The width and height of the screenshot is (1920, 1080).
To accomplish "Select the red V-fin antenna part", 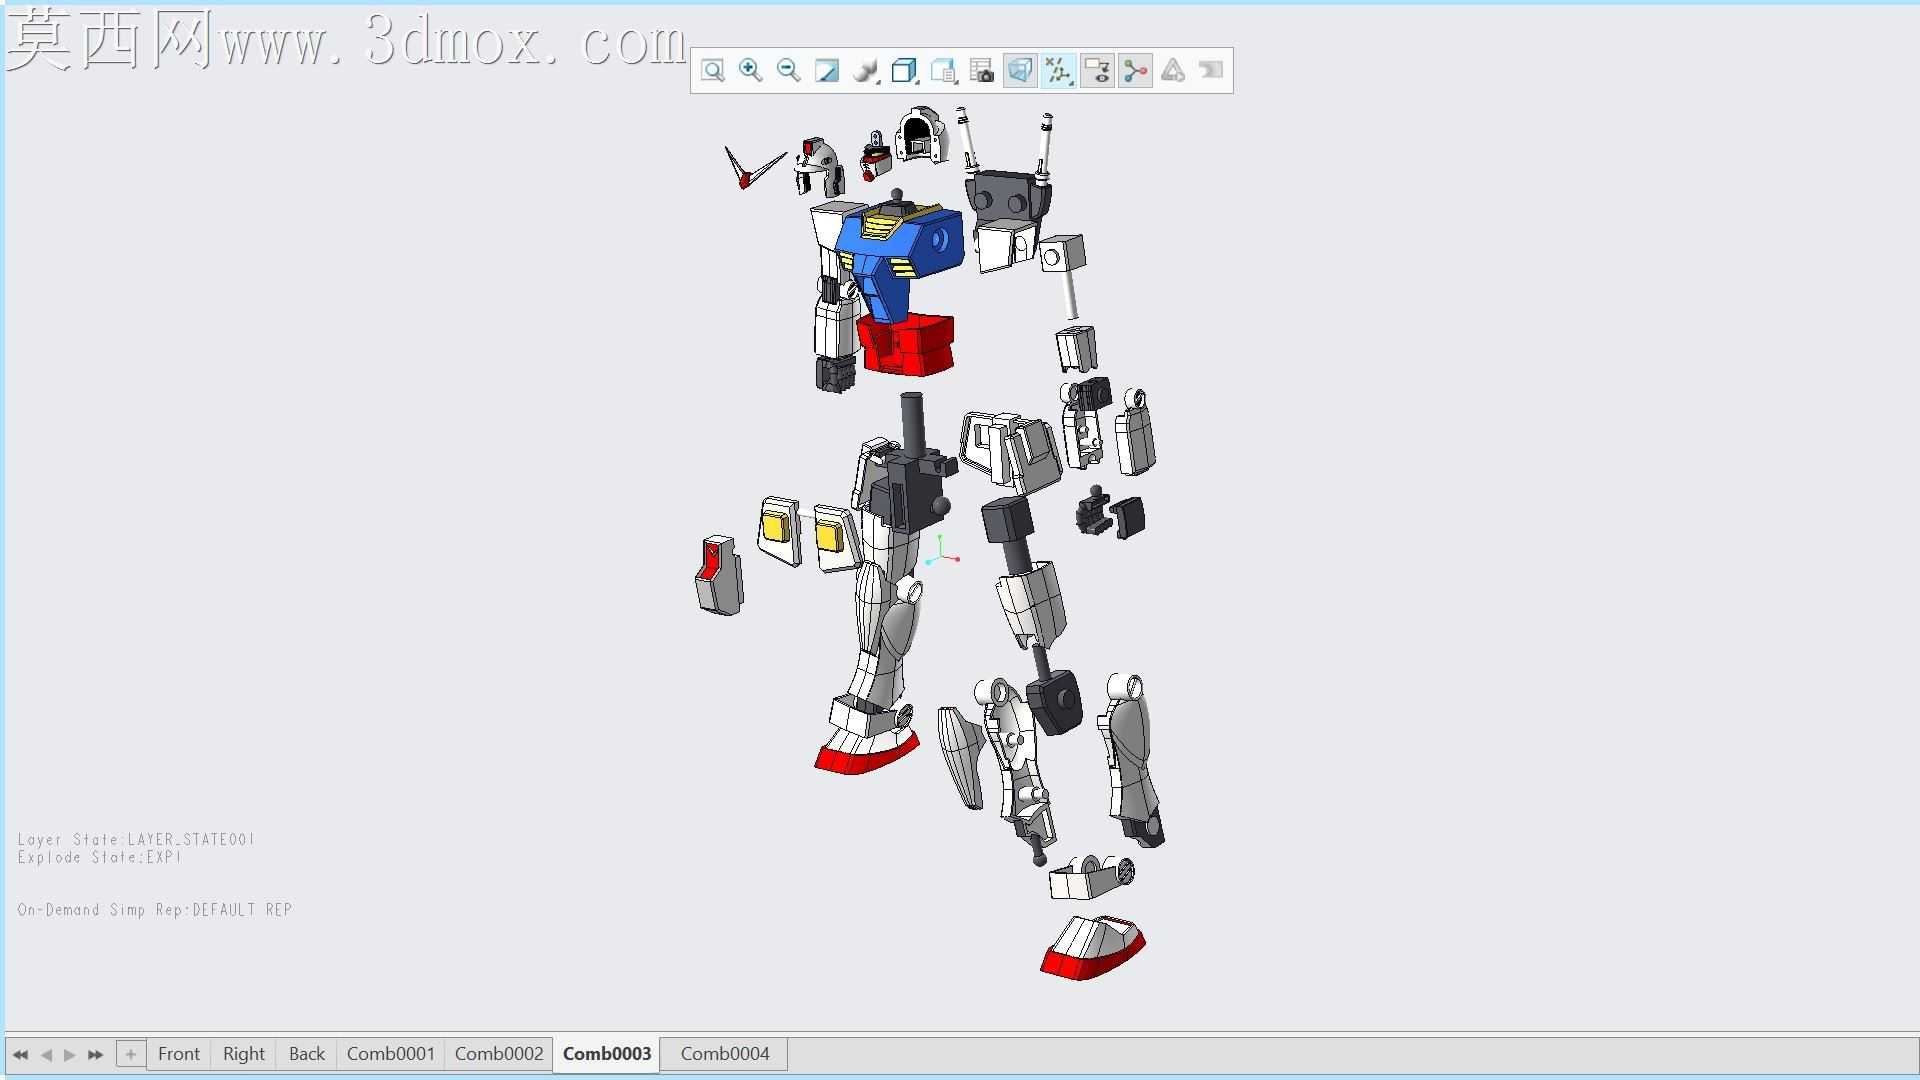I will [x=744, y=180].
